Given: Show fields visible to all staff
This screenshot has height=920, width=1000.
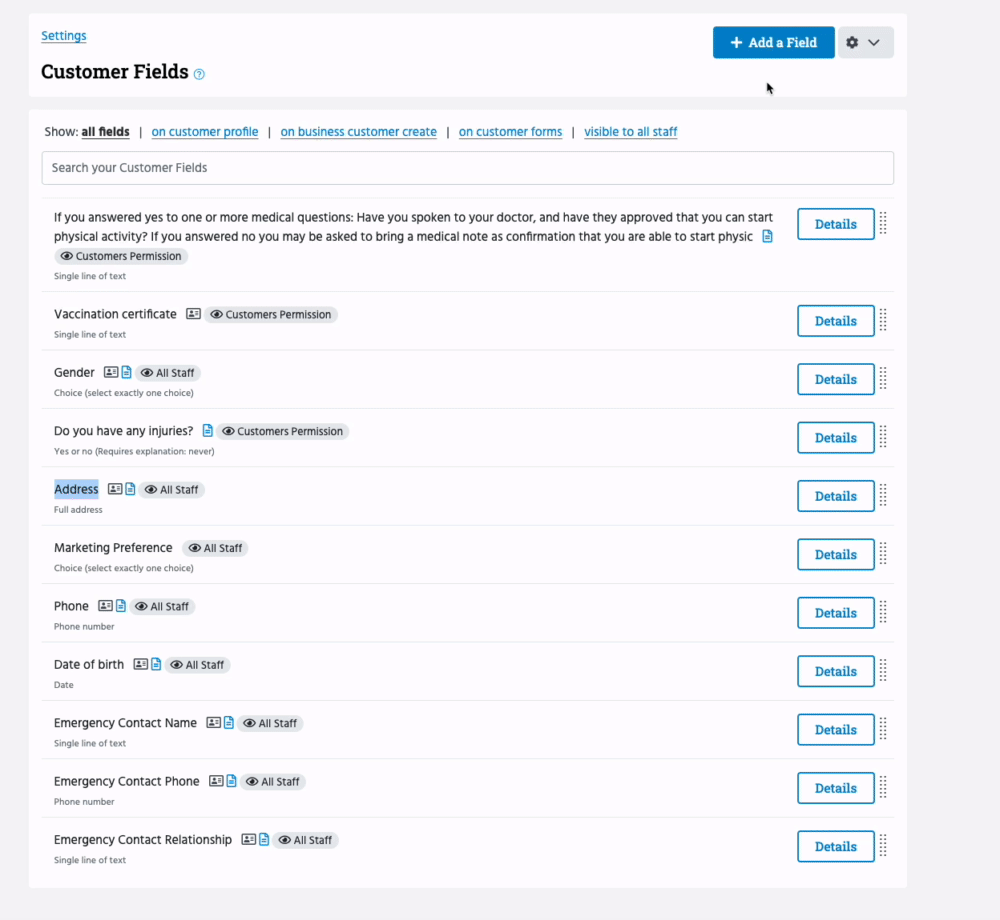Looking at the screenshot, I should pos(631,132).
